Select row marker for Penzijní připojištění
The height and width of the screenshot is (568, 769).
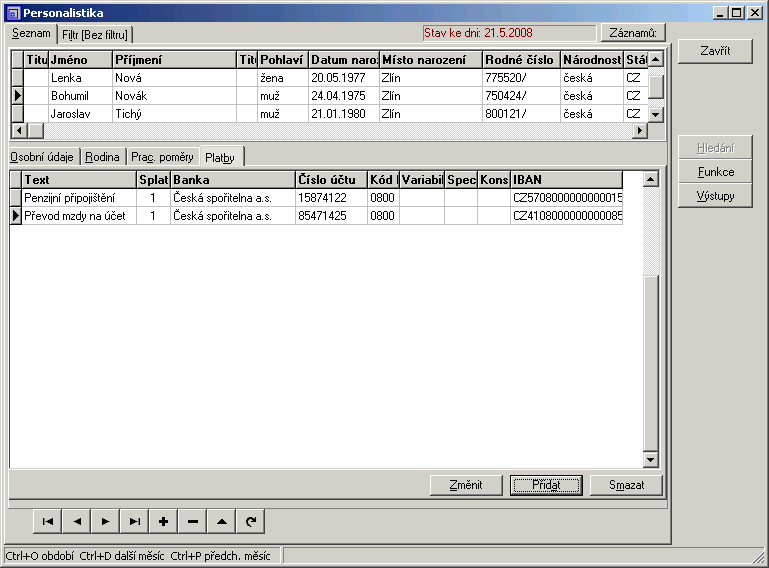[16, 198]
